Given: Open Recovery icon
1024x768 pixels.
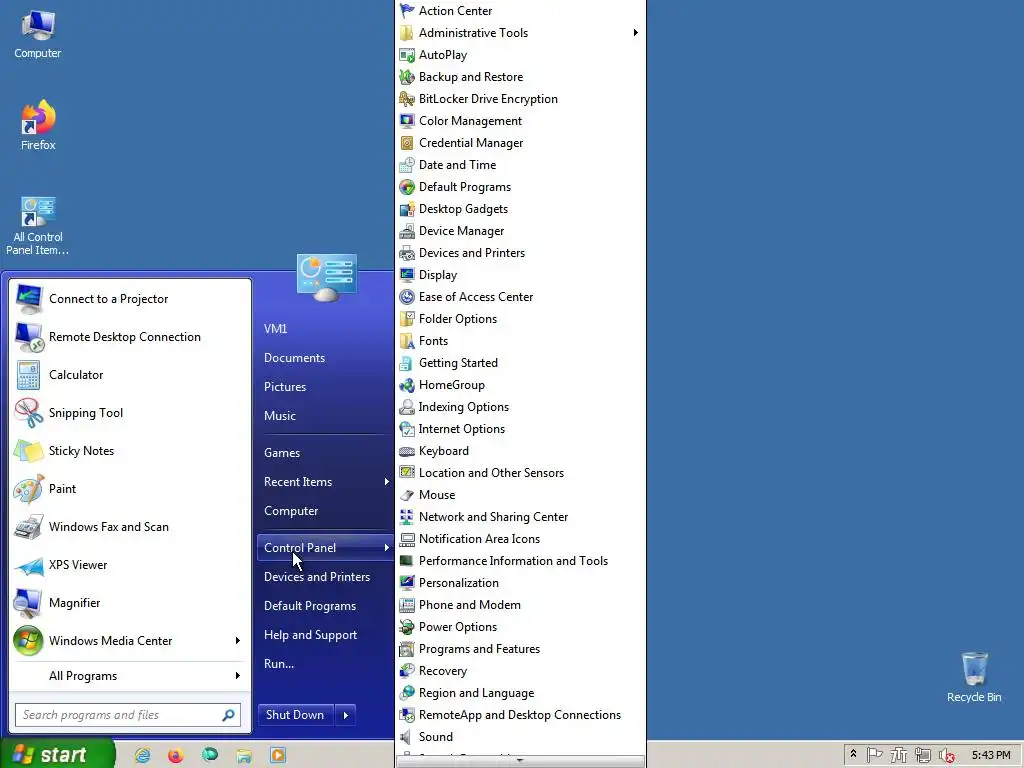Looking at the screenshot, I should click(407, 671).
